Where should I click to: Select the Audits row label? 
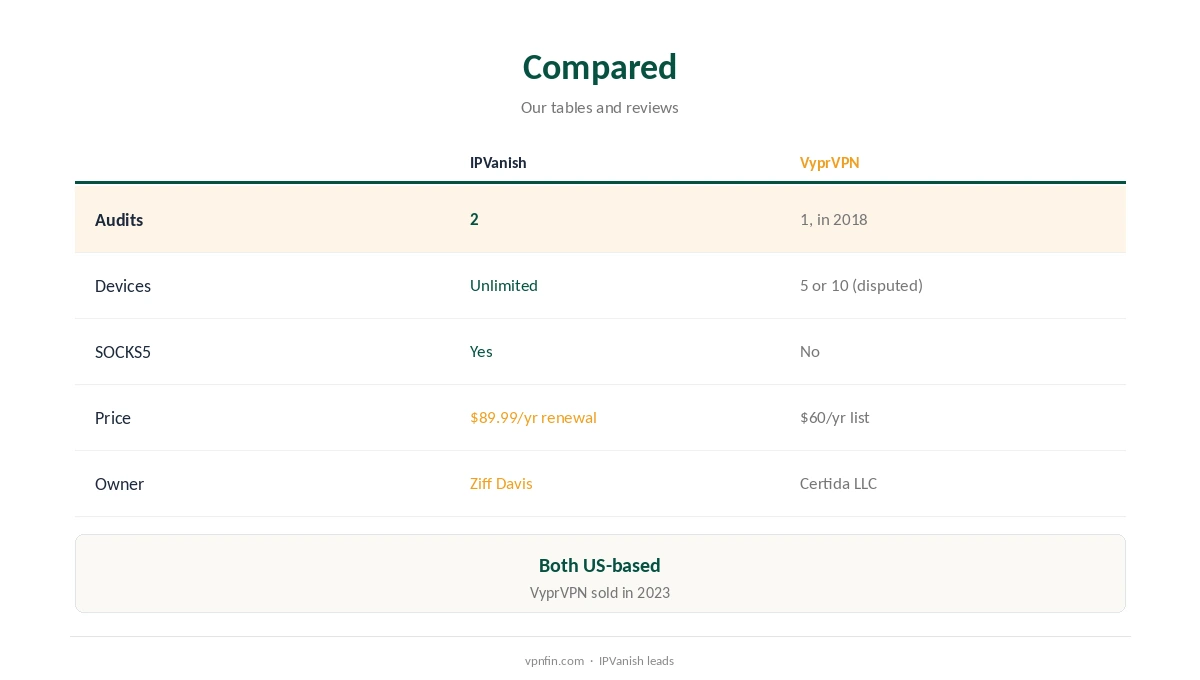click(x=119, y=220)
